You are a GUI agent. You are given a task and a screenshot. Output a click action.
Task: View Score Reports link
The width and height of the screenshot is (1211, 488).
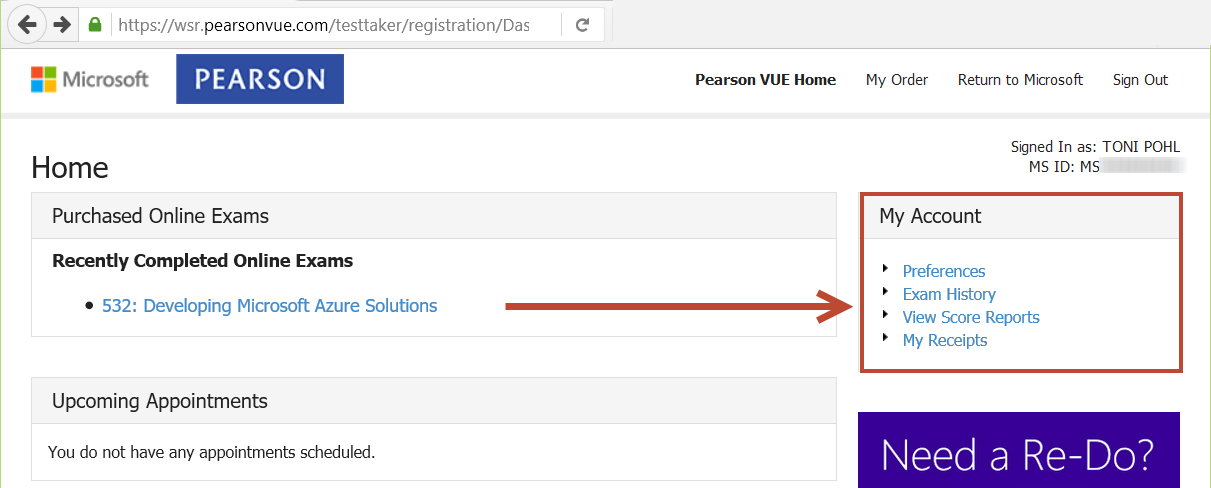click(971, 317)
